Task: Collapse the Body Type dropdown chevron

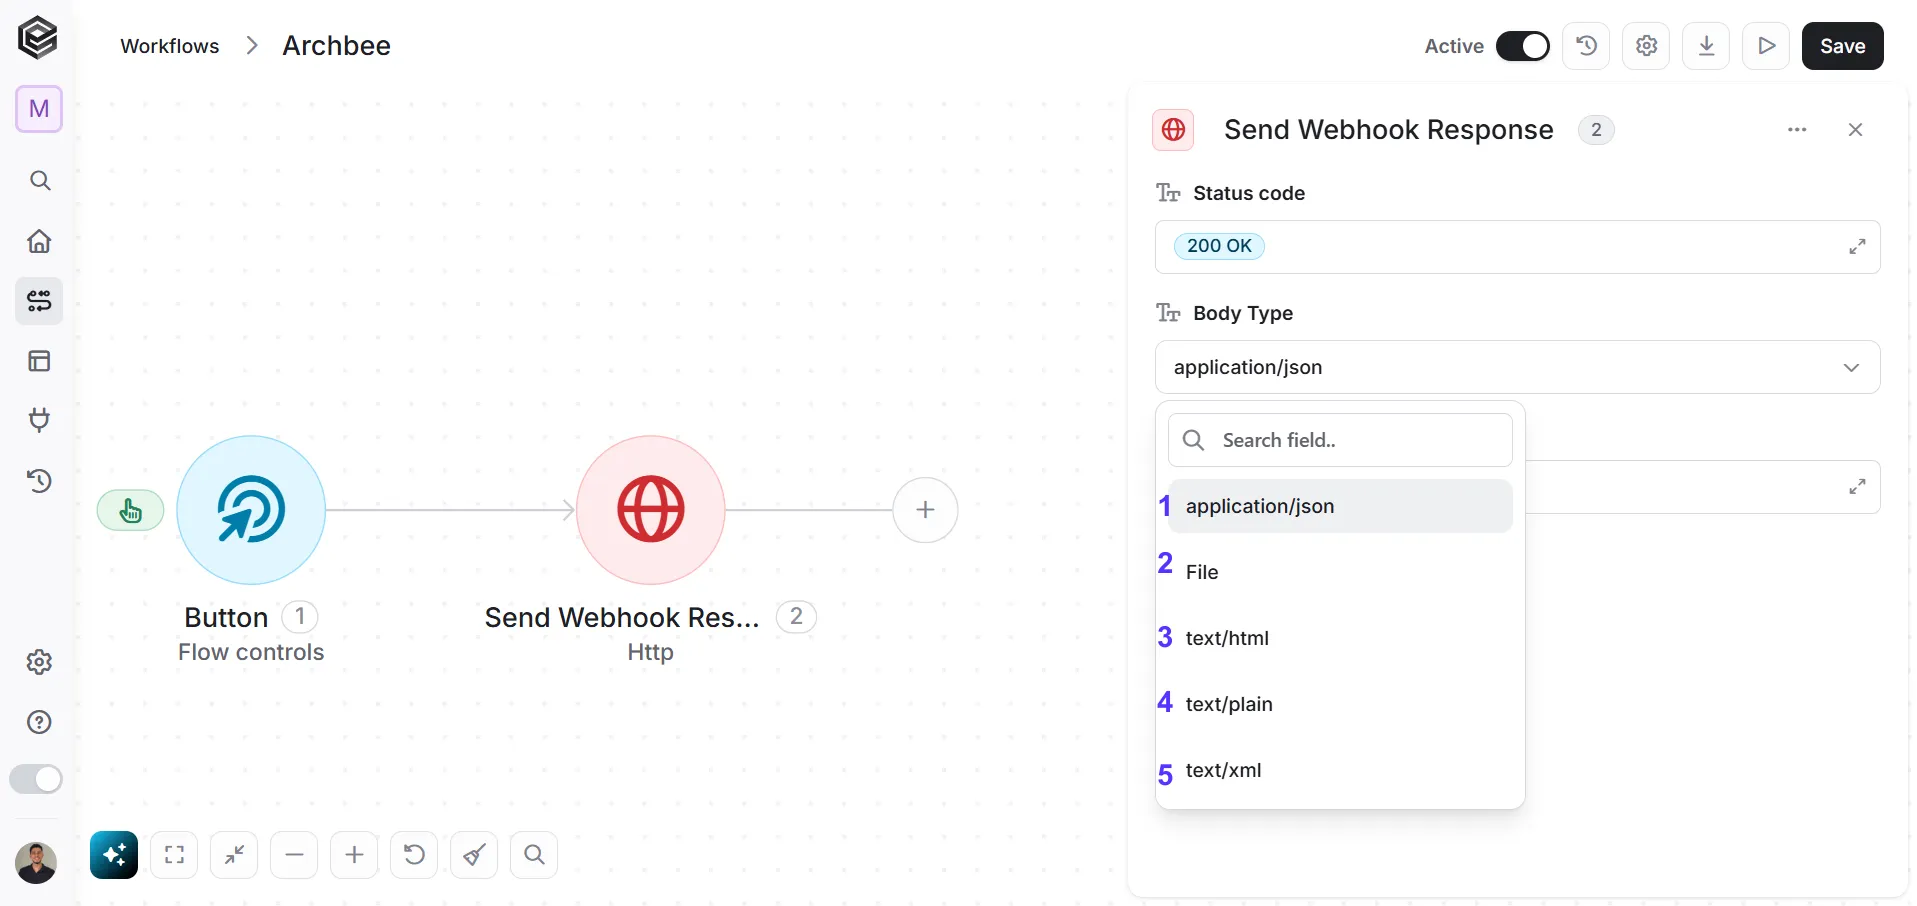Action: pyautogui.click(x=1851, y=368)
